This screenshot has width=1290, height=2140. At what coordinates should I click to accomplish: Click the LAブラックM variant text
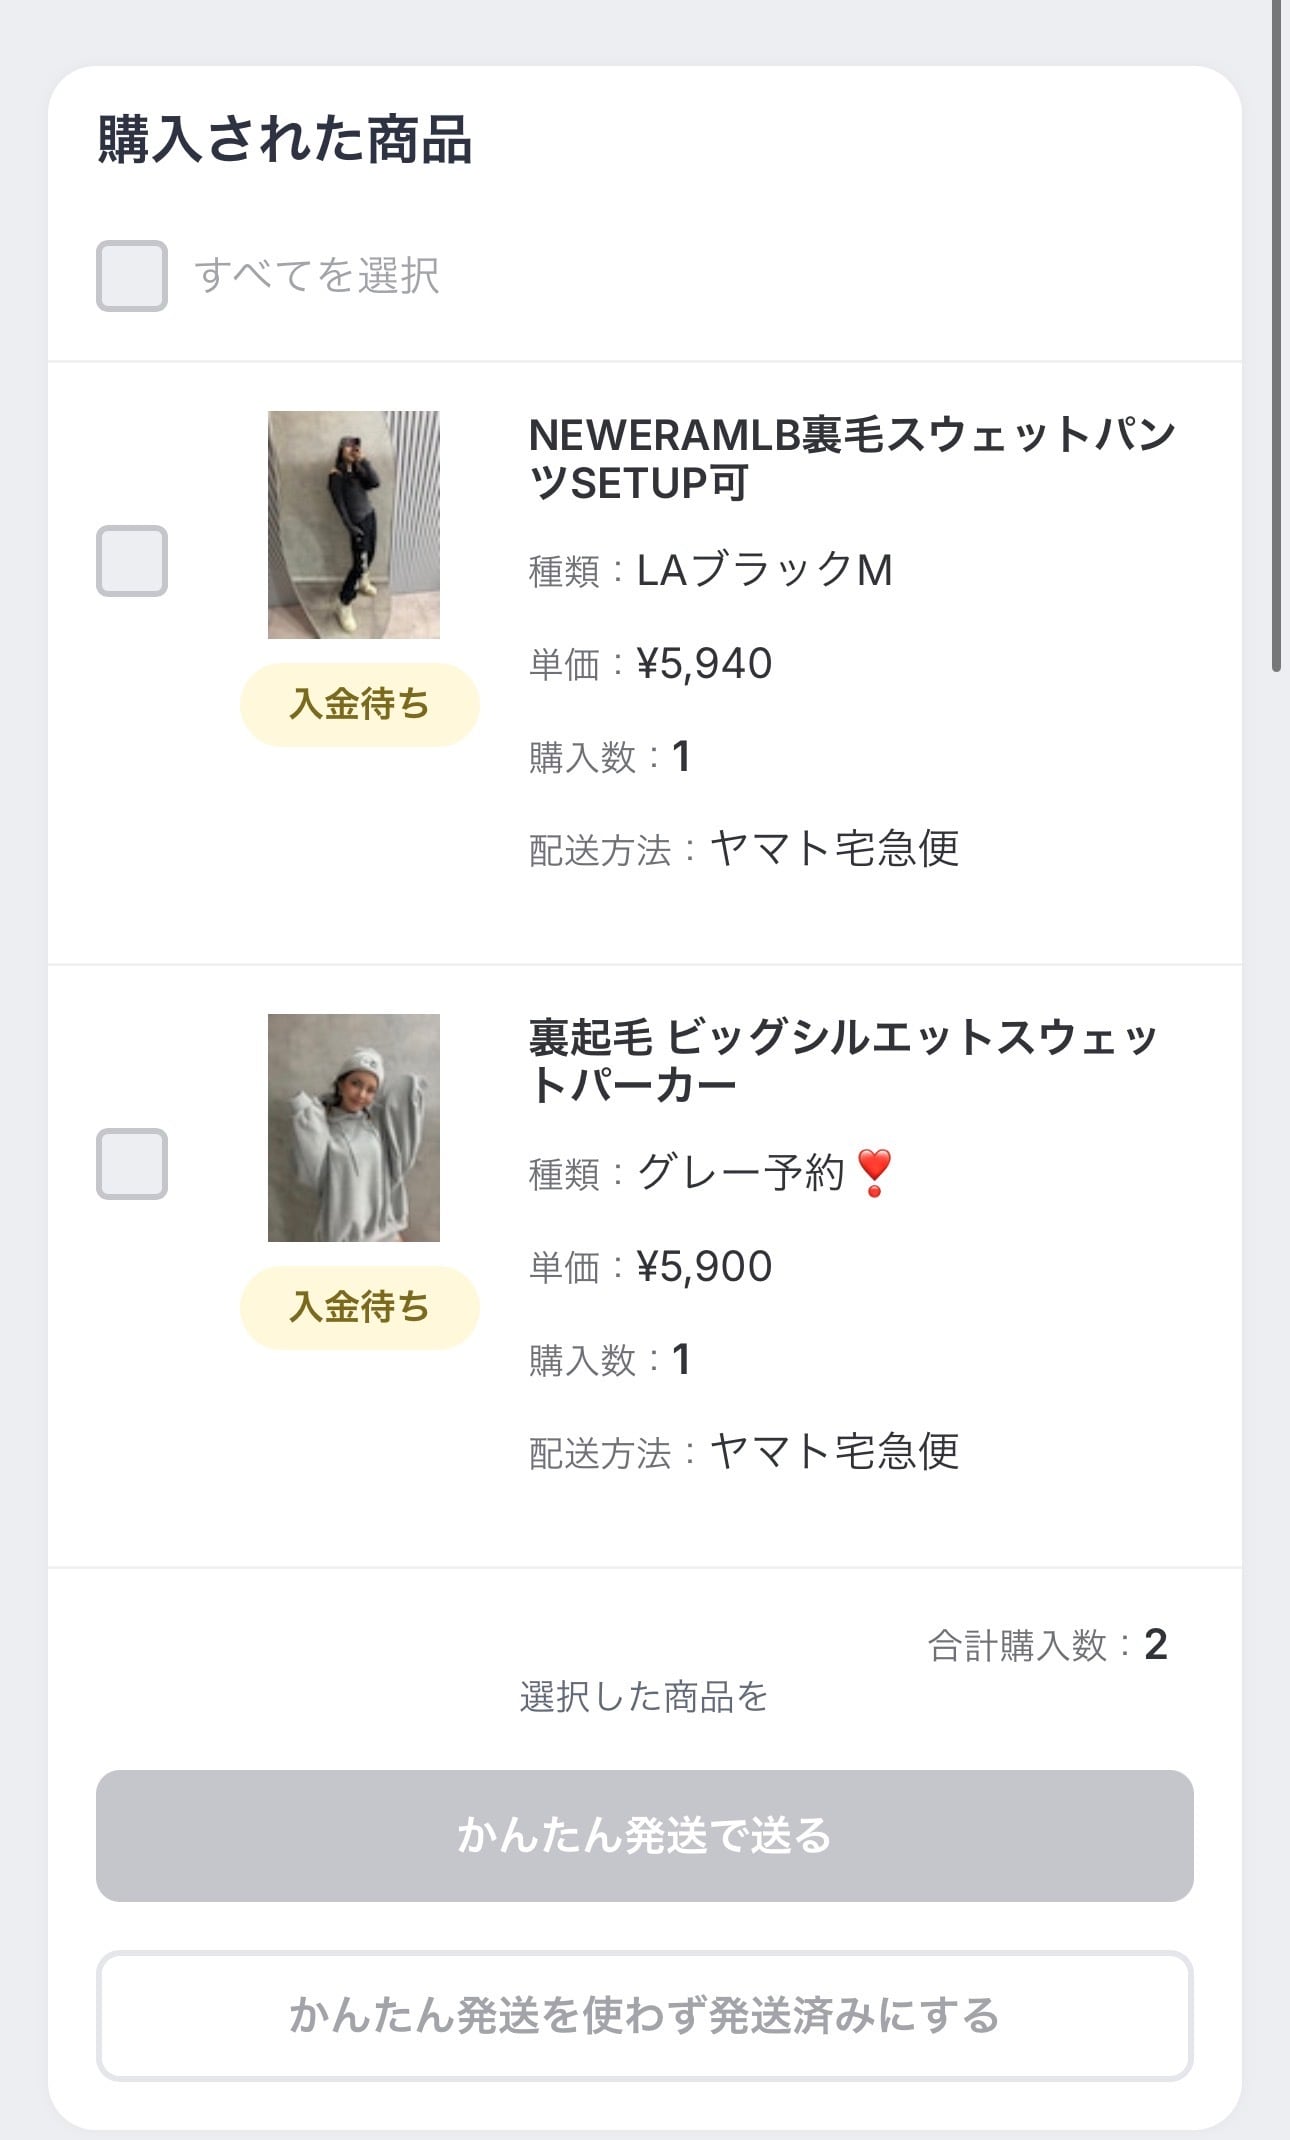pyautogui.click(x=764, y=571)
